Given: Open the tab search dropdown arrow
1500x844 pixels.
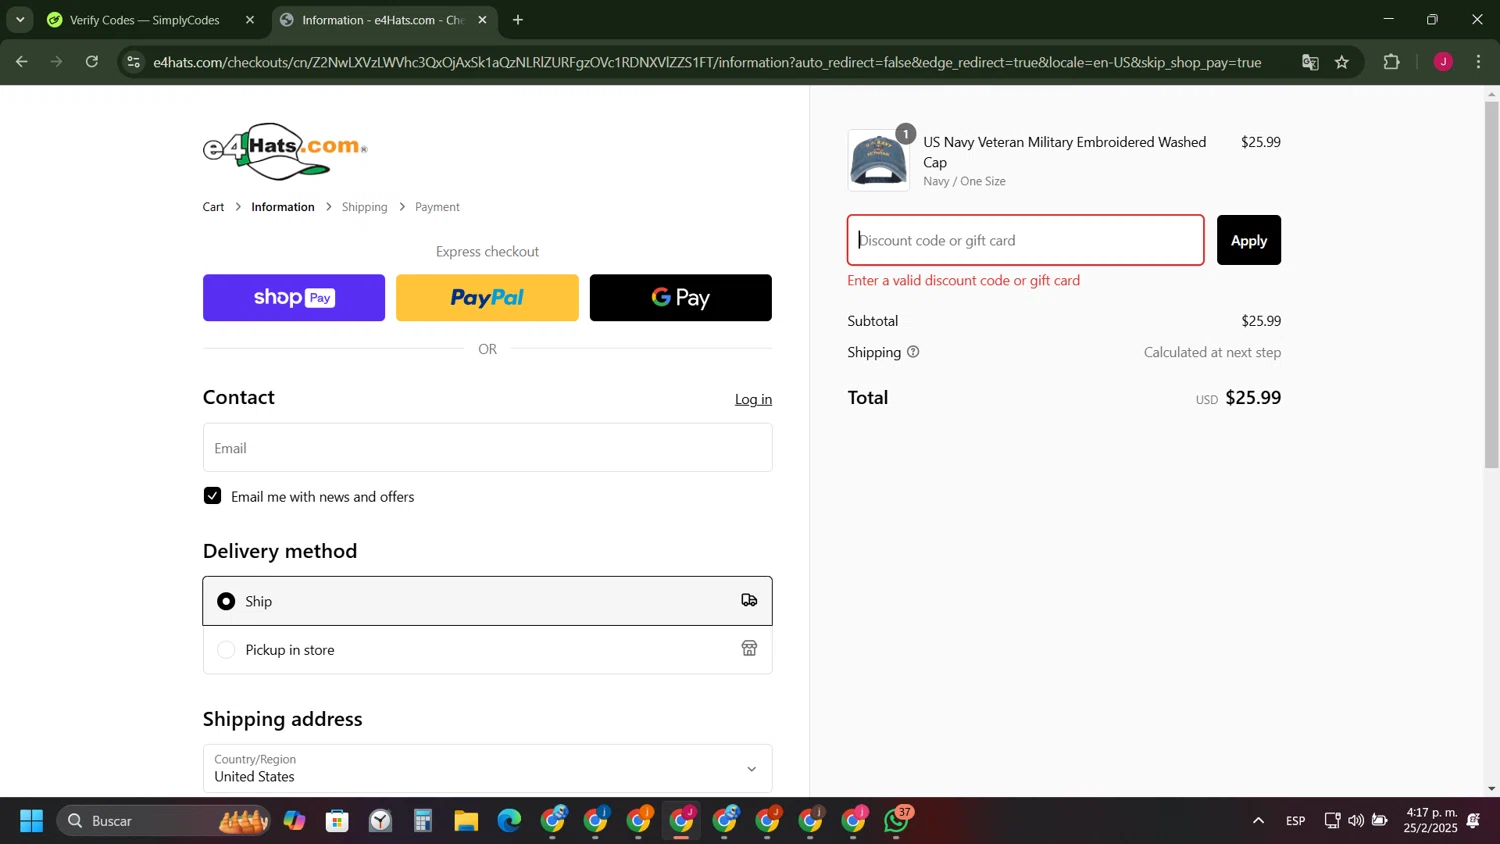Looking at the screenshot, I should (x=20, y=20).
